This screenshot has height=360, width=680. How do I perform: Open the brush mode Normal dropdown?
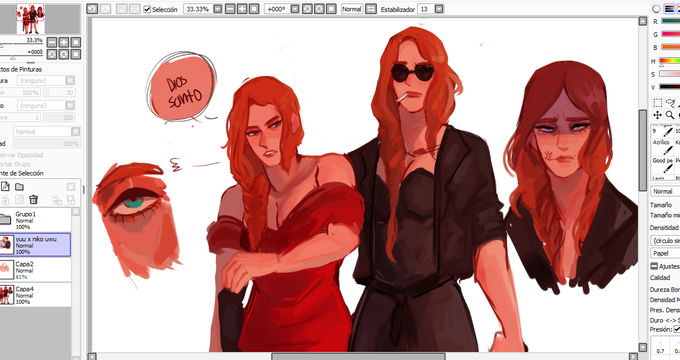point(665,191)
